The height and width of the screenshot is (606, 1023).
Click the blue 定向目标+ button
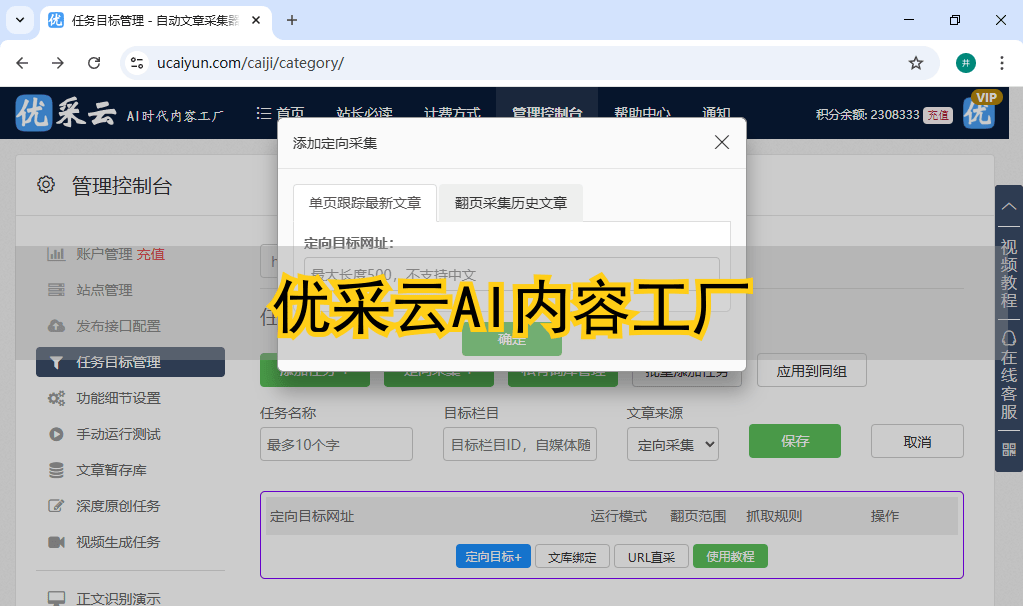(493, 557)
